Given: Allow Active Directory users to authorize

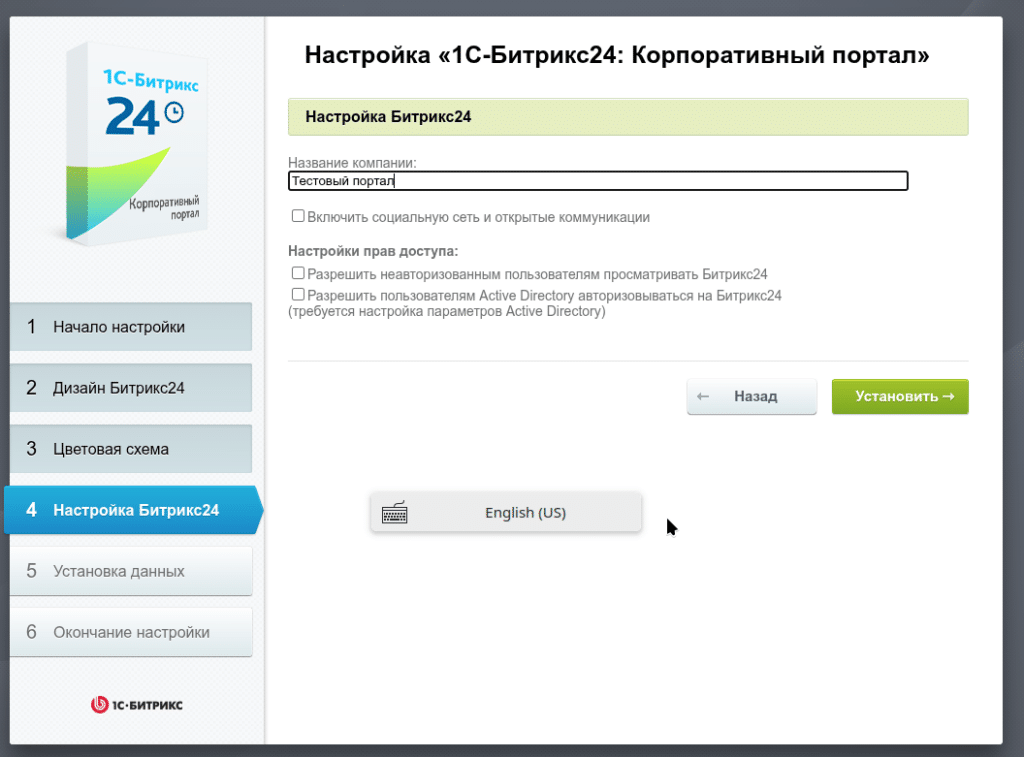Looking at the screenshot, I should point(298,294).
